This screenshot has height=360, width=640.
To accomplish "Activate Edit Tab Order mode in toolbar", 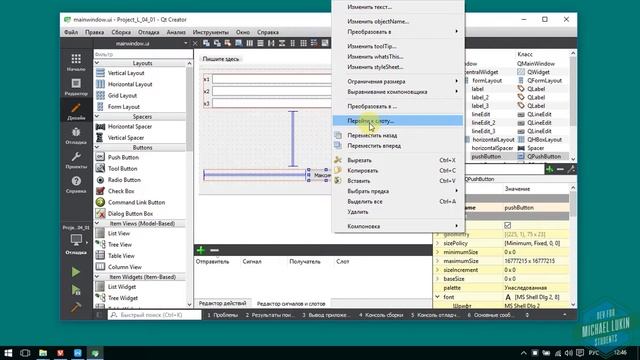I will pos(238,43).
